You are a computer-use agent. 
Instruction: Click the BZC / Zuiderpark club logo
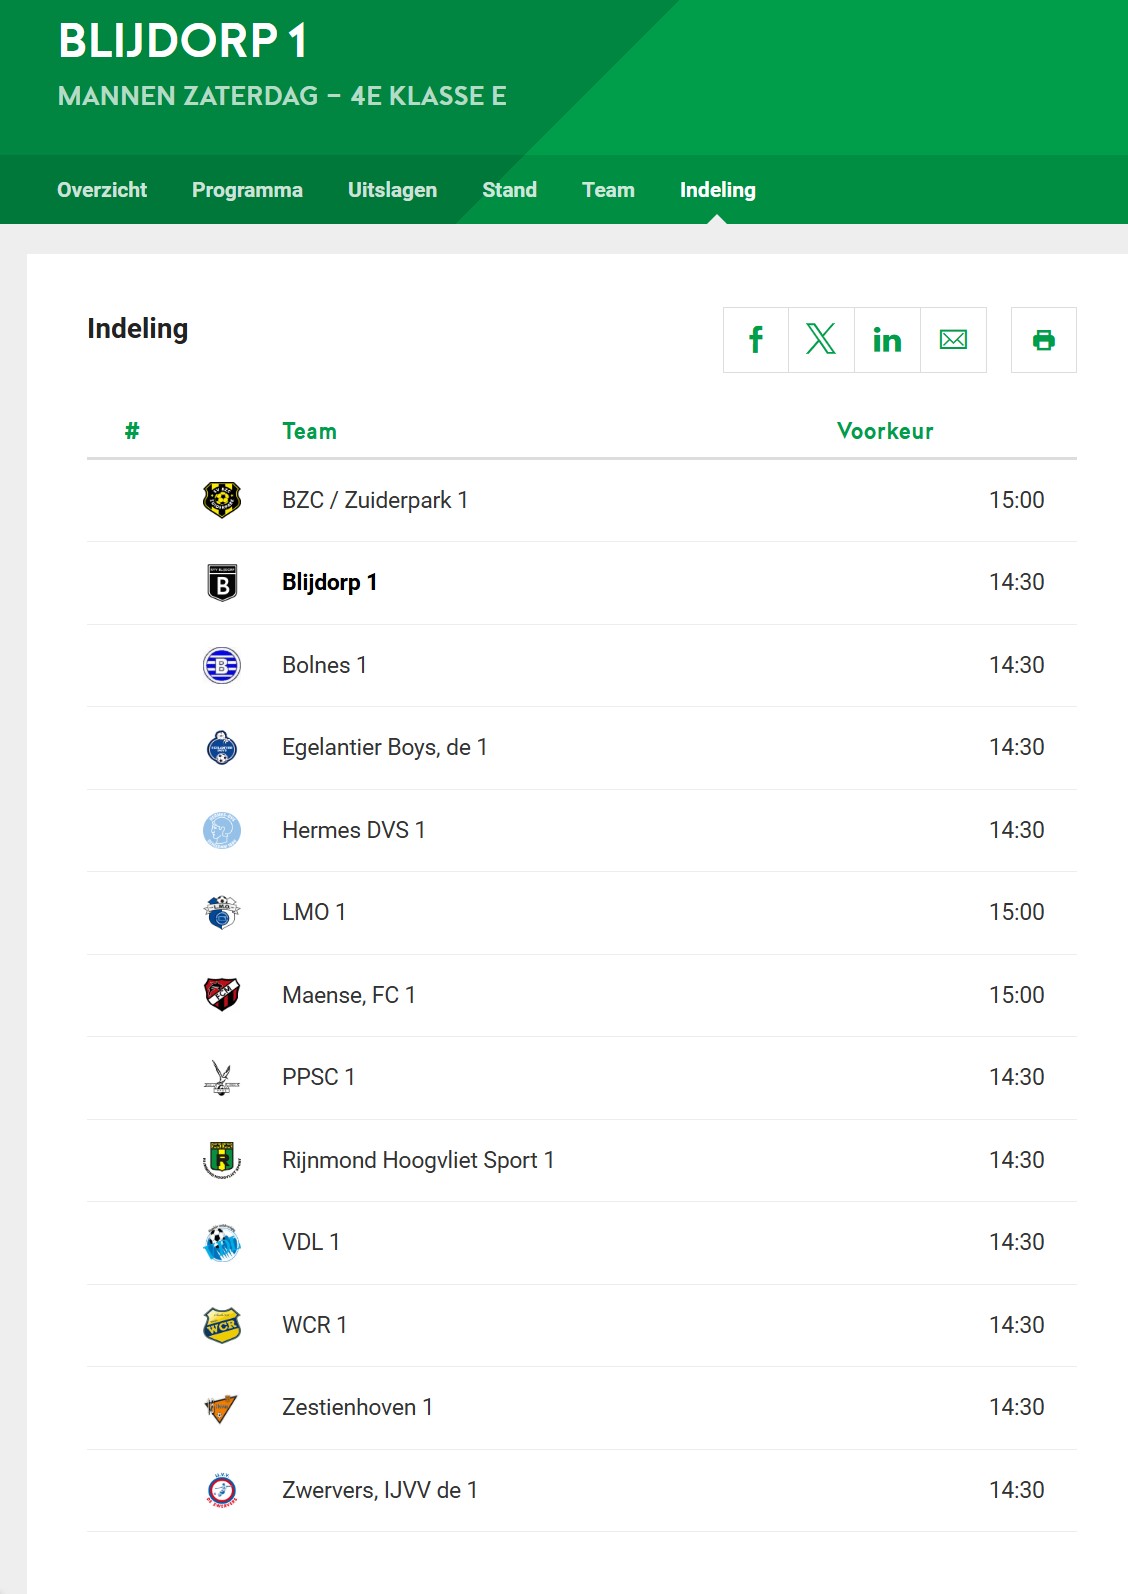[x=222, y=500]
